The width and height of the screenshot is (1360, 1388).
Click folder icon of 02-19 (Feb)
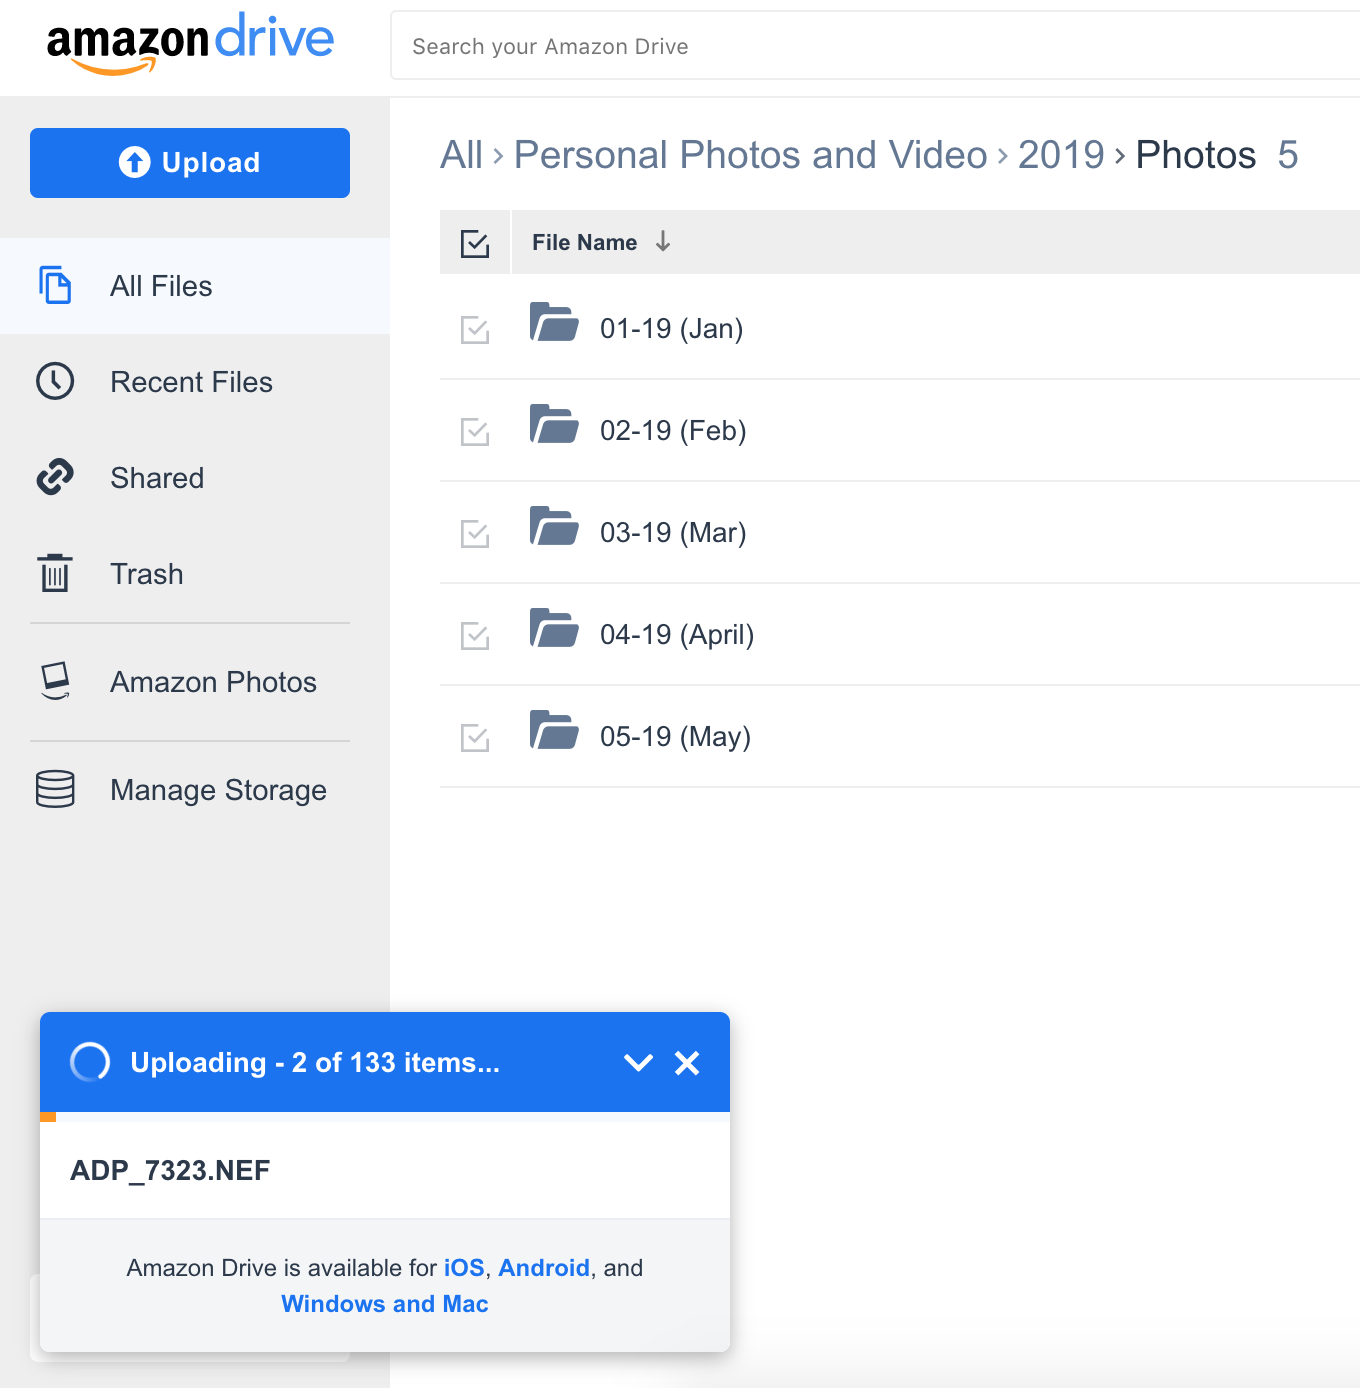554,424
